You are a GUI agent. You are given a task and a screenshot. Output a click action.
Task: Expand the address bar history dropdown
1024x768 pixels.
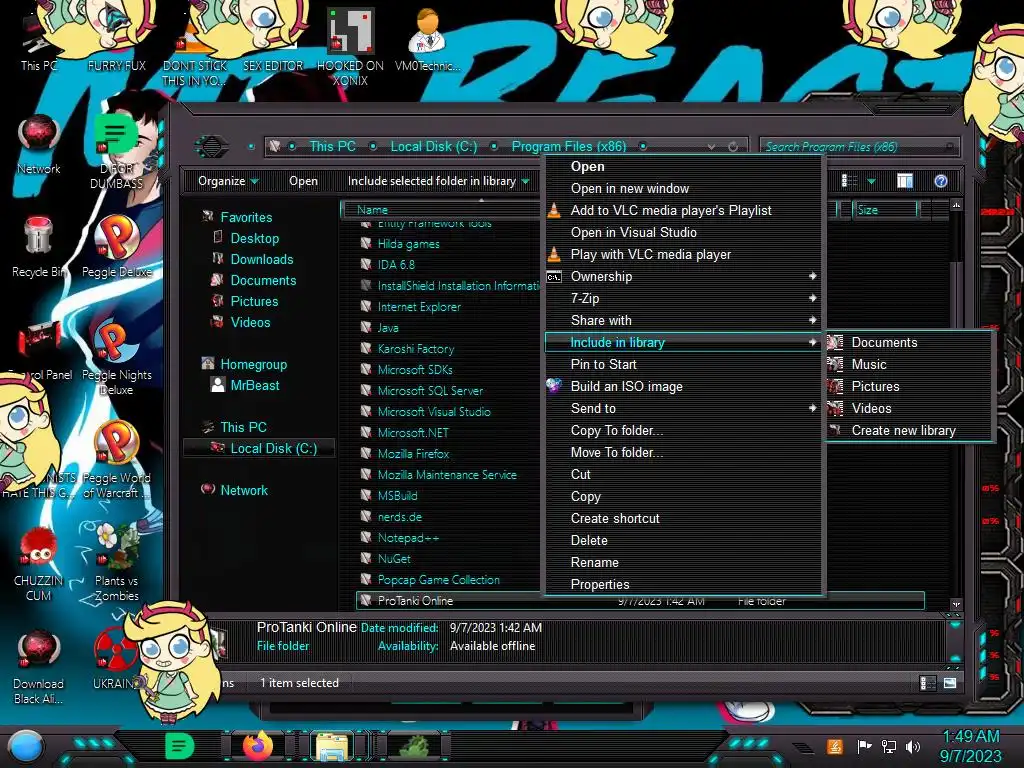point(711,147)
